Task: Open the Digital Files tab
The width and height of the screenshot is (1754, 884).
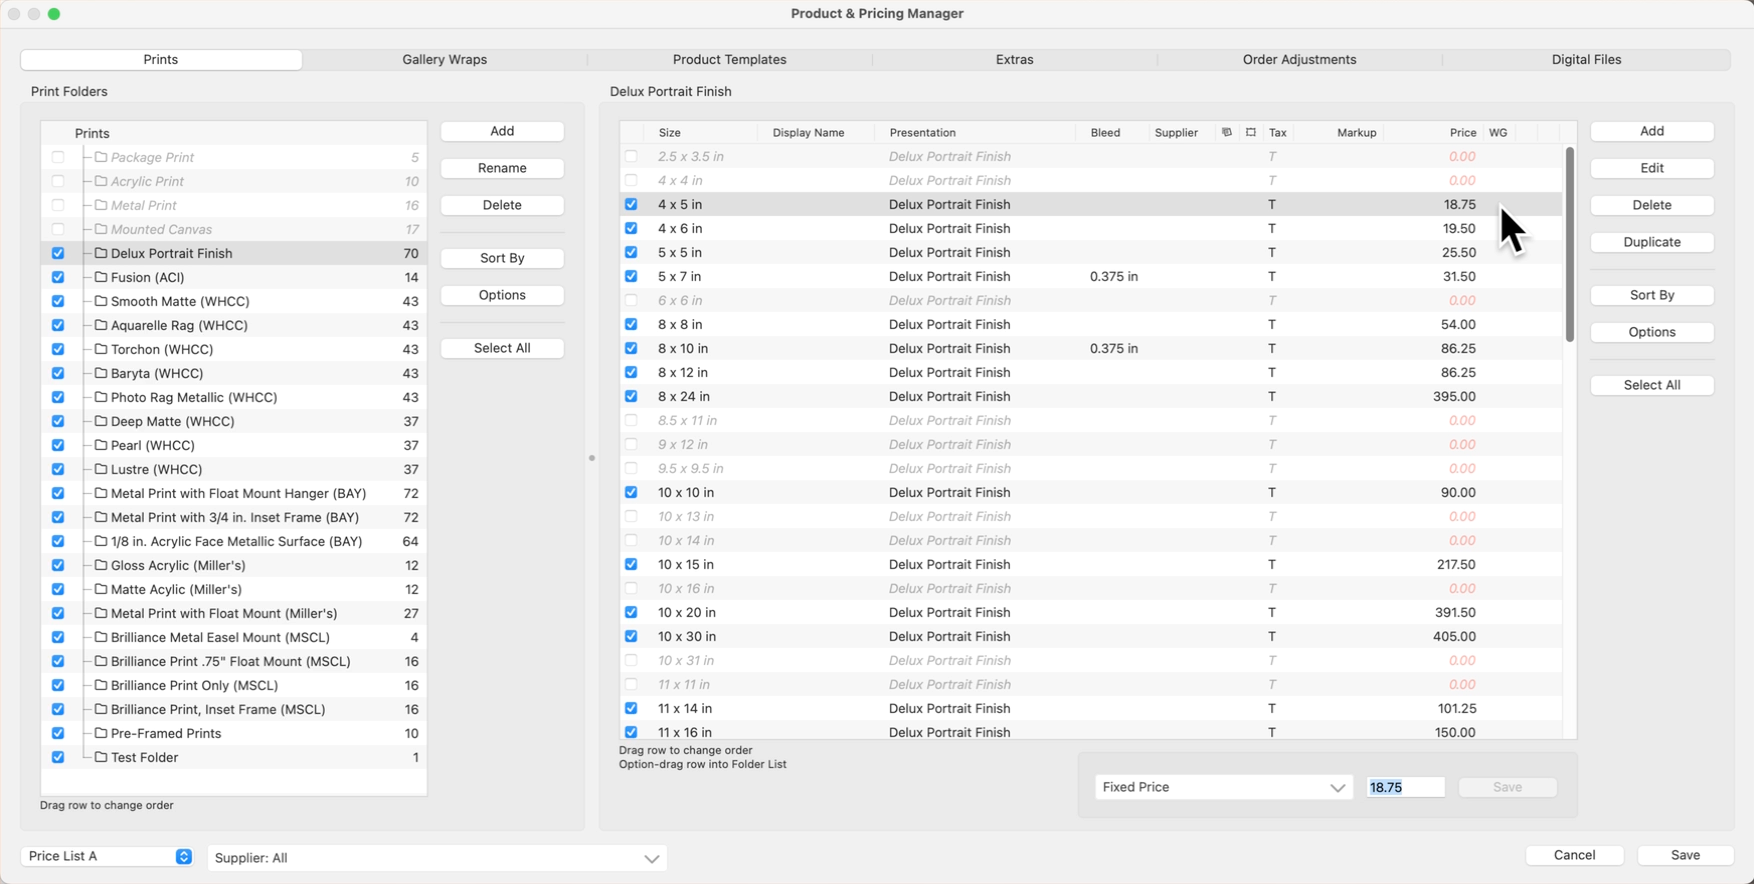Action: (1586, 60)
